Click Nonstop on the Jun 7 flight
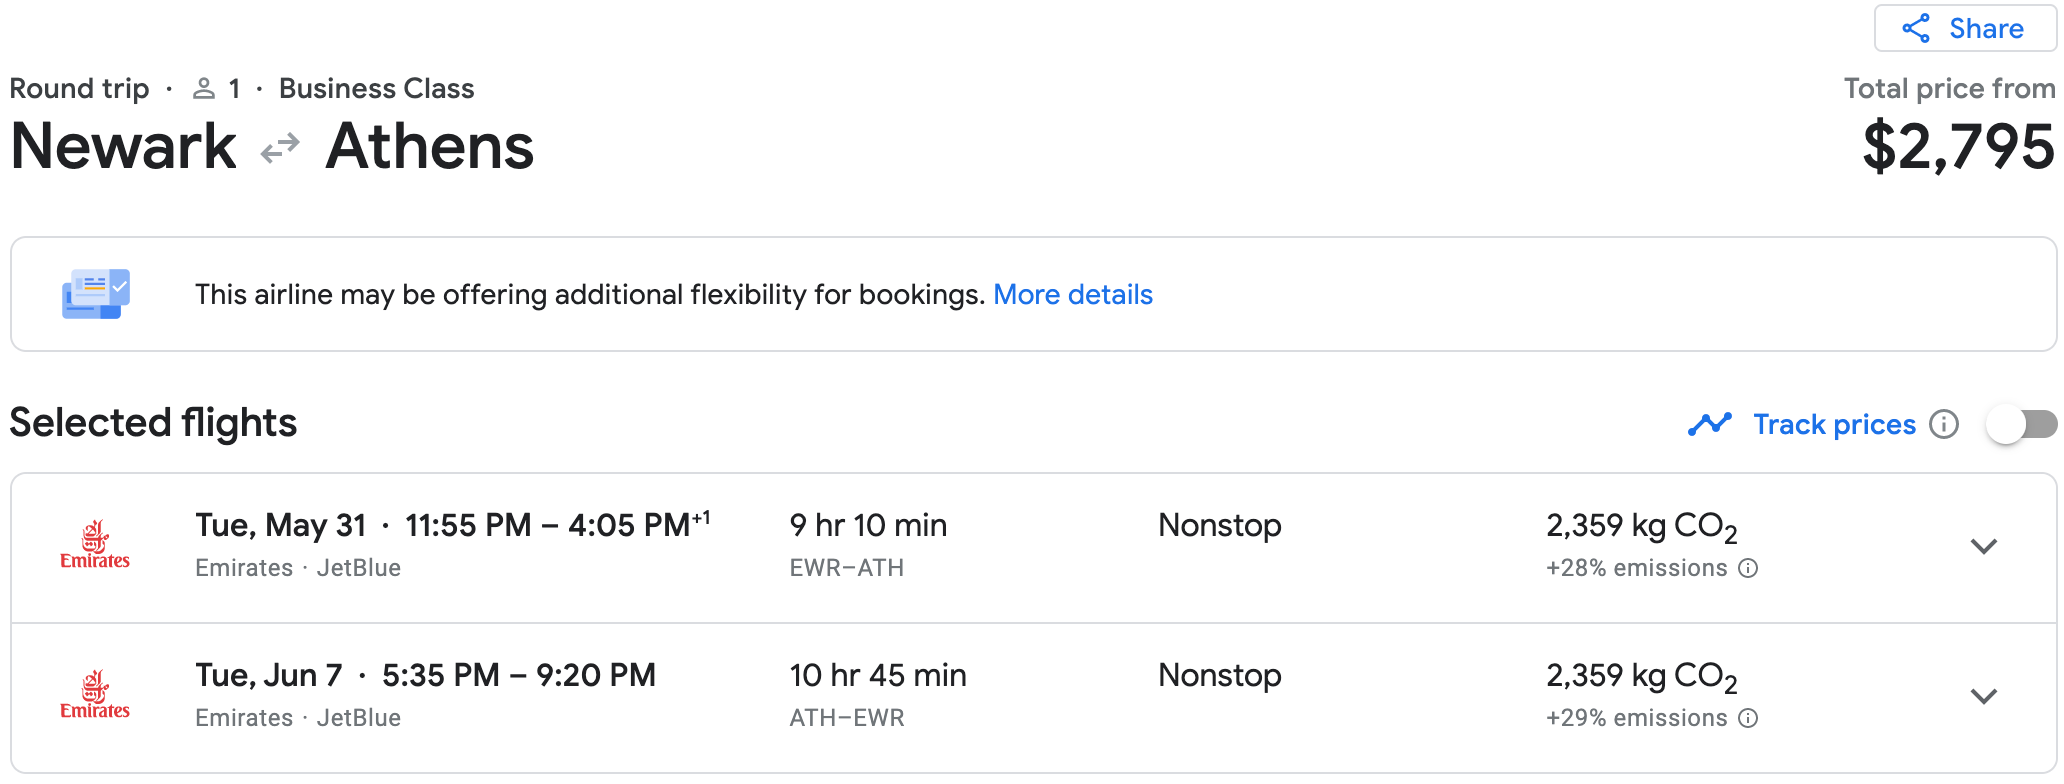Screen dimensions: 2064x784 (x=1220, y=675)
